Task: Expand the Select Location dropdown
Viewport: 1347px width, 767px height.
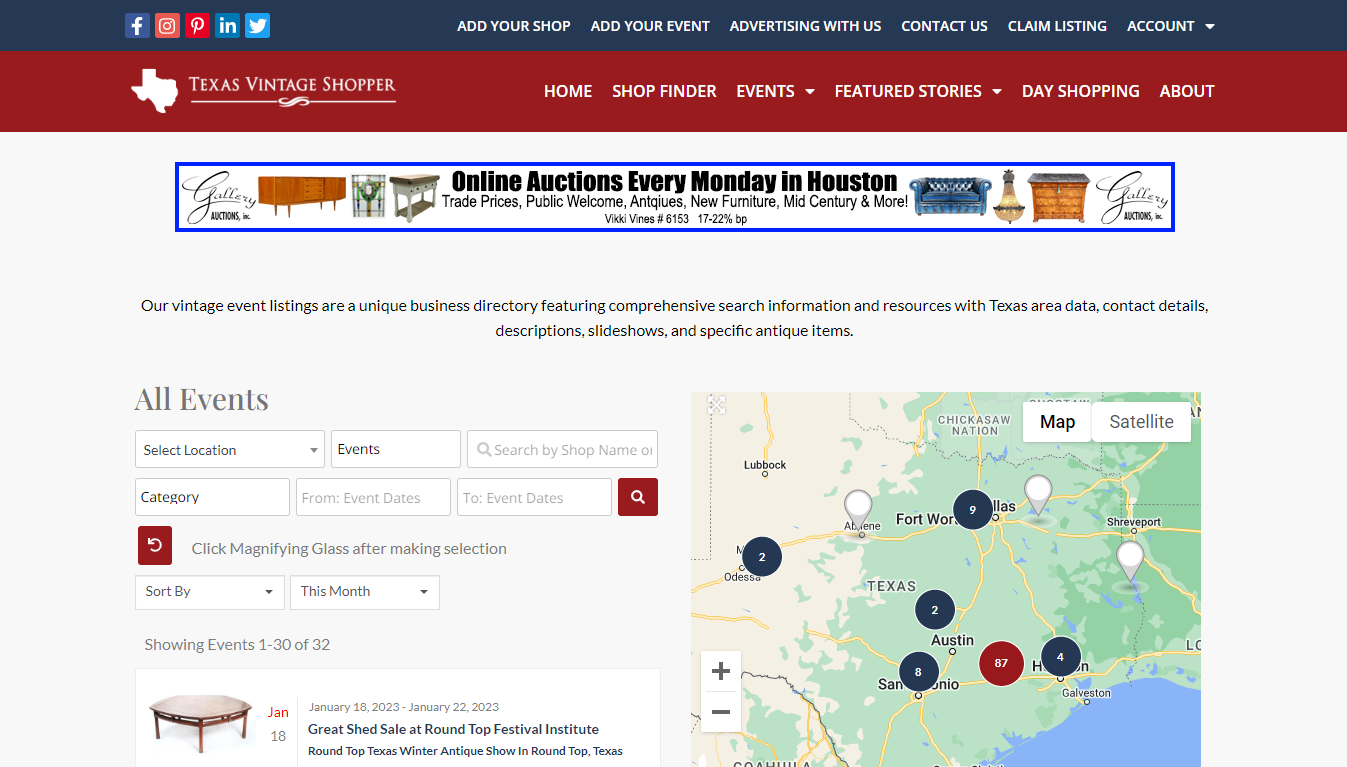Action: tap(229, 450)
